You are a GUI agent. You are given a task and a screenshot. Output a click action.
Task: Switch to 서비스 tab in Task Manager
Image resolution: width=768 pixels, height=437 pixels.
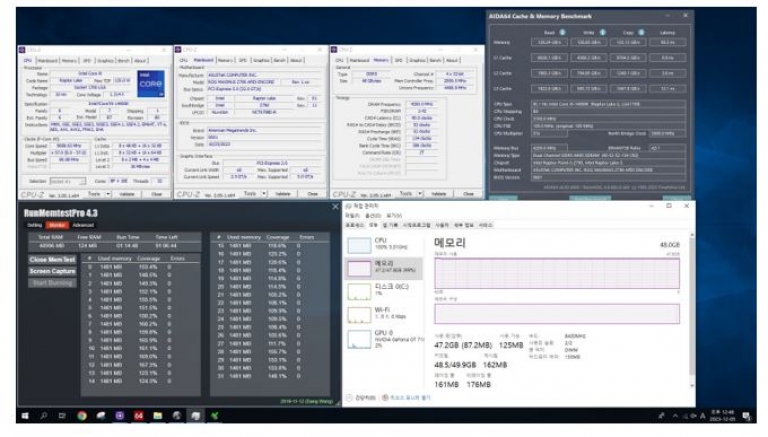[485, 225]
